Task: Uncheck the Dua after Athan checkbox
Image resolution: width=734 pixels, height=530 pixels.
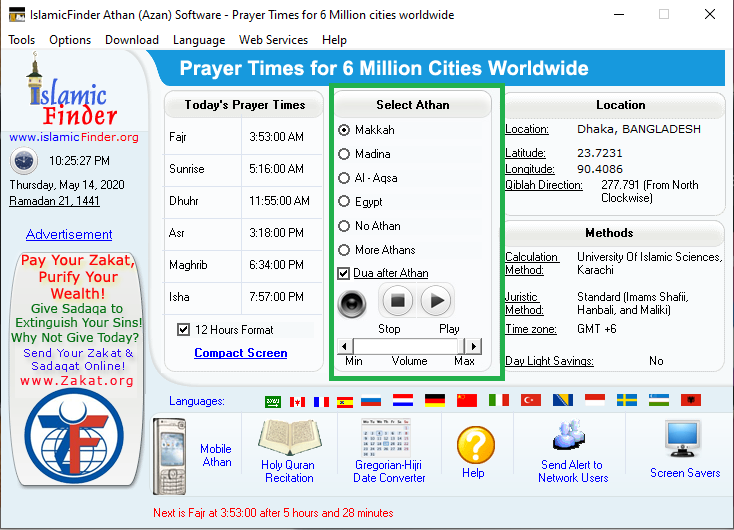Action: [x=344, y=273]
